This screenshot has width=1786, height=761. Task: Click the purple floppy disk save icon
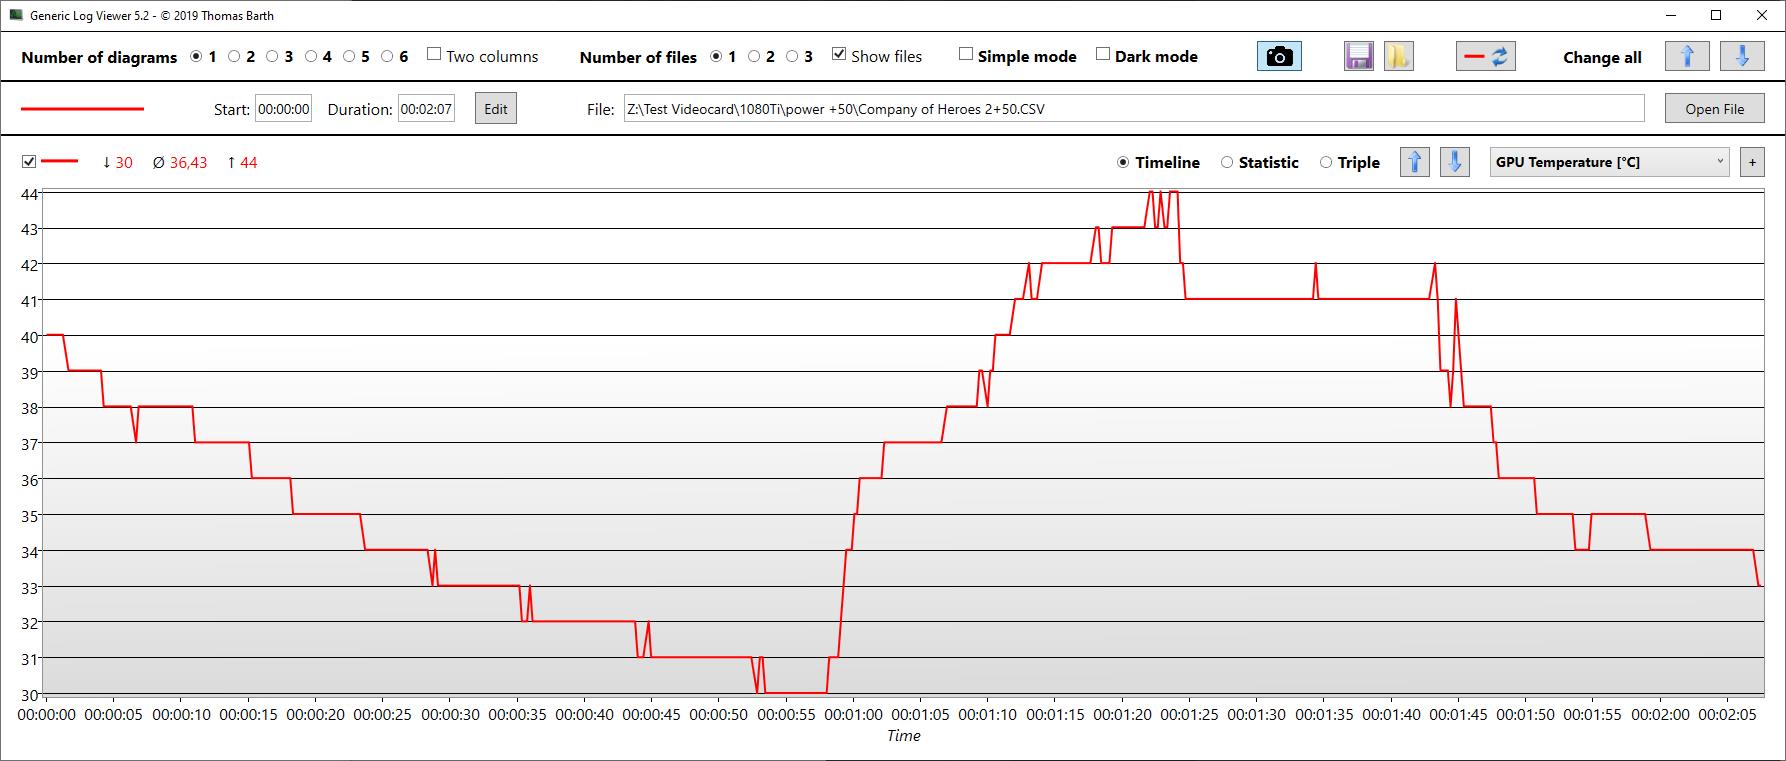tap(1359, 57)
